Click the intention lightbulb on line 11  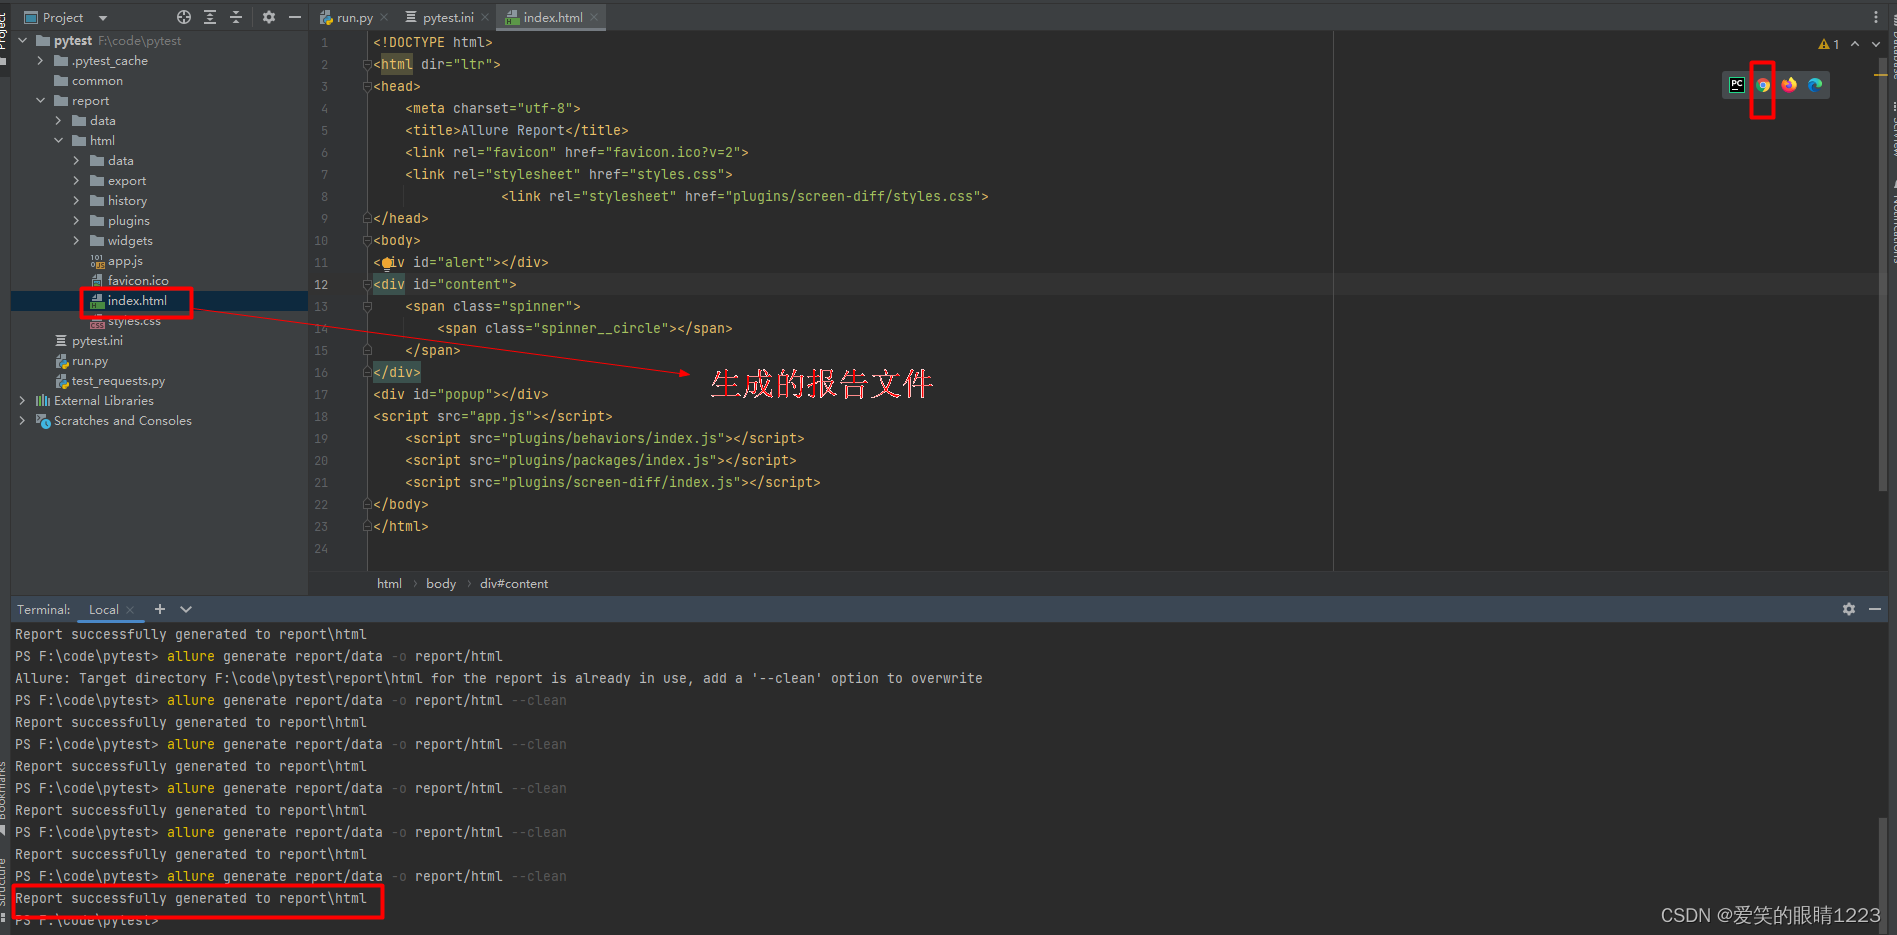tap(387, 264)
